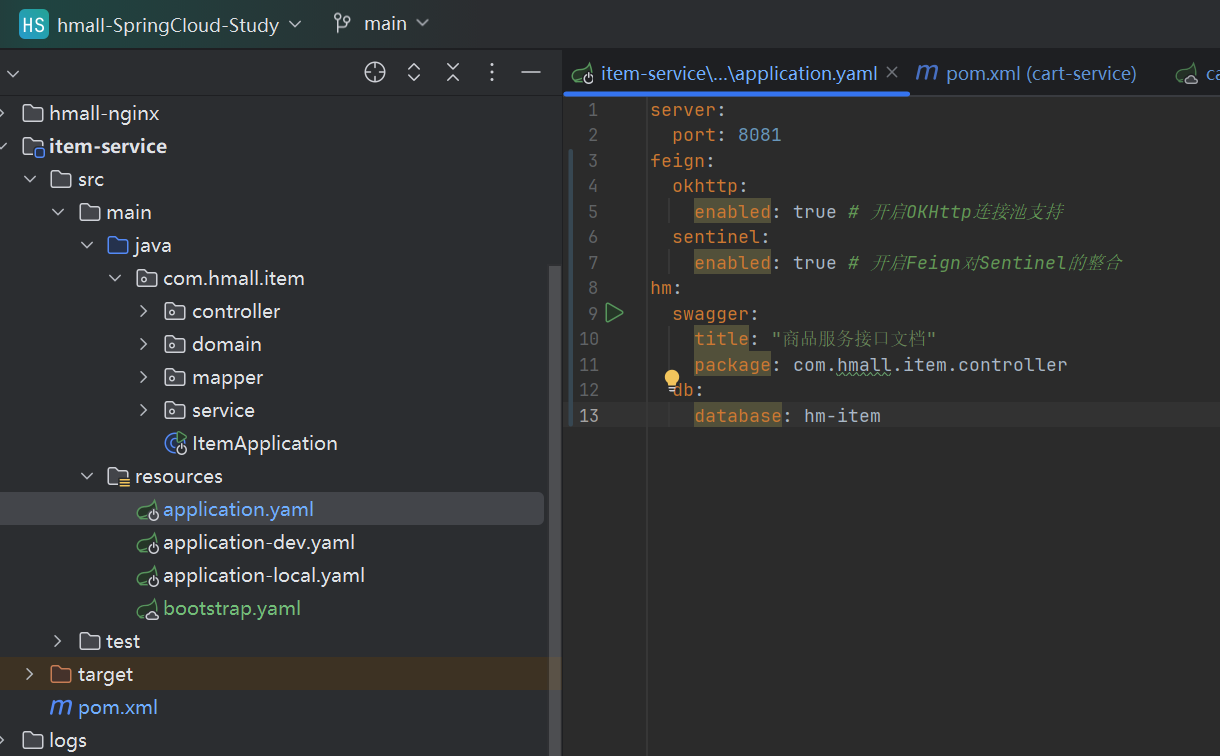1220x756 pixels.
Task: Expand the controller package folder
Action: [x=143, y=311]
